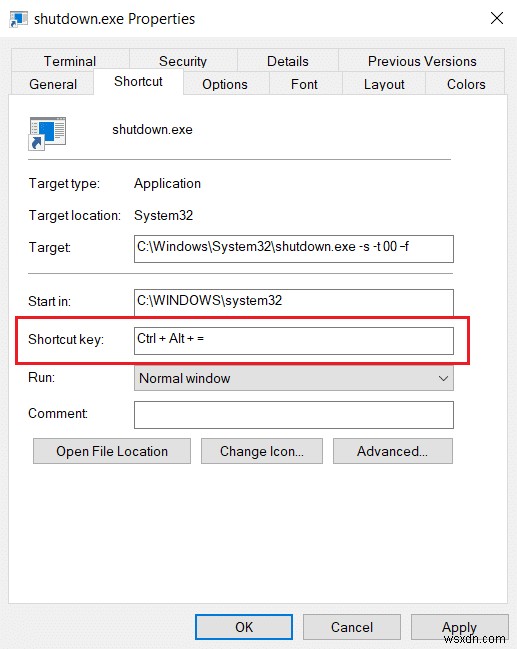The width and height of the screenshot is (517, 649).
Task: Click the 'Shortcut key:' label
Action: 66,339
